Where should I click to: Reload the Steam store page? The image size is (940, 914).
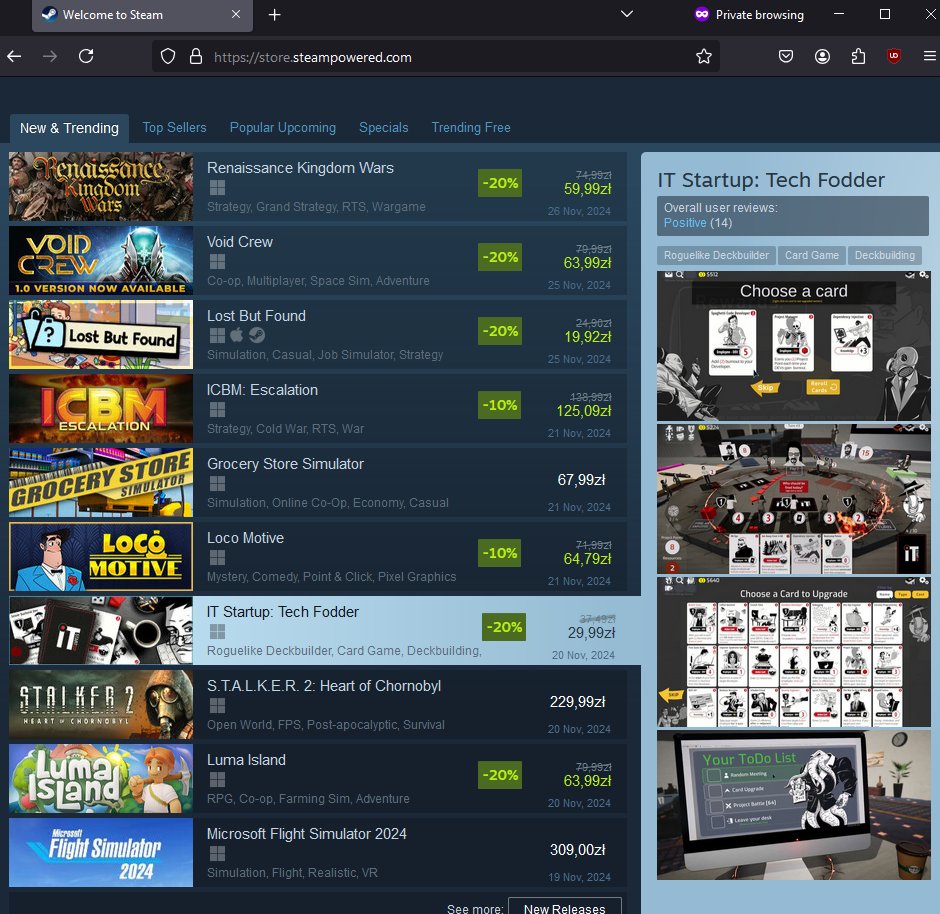point(86,56)
